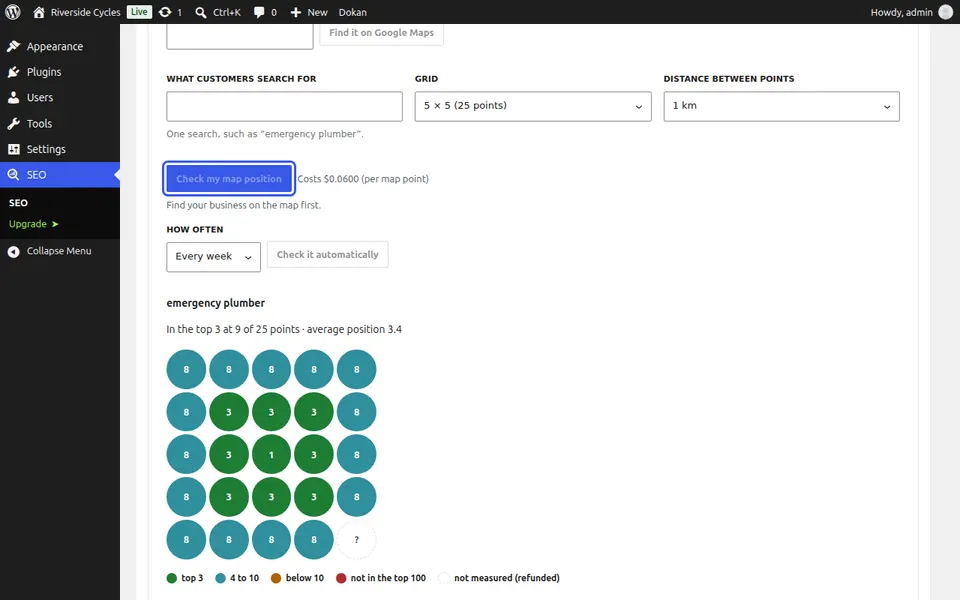This screenshot has width=960, height=600.
Task: Click the red not in top 100 dot
Action: 341,578
